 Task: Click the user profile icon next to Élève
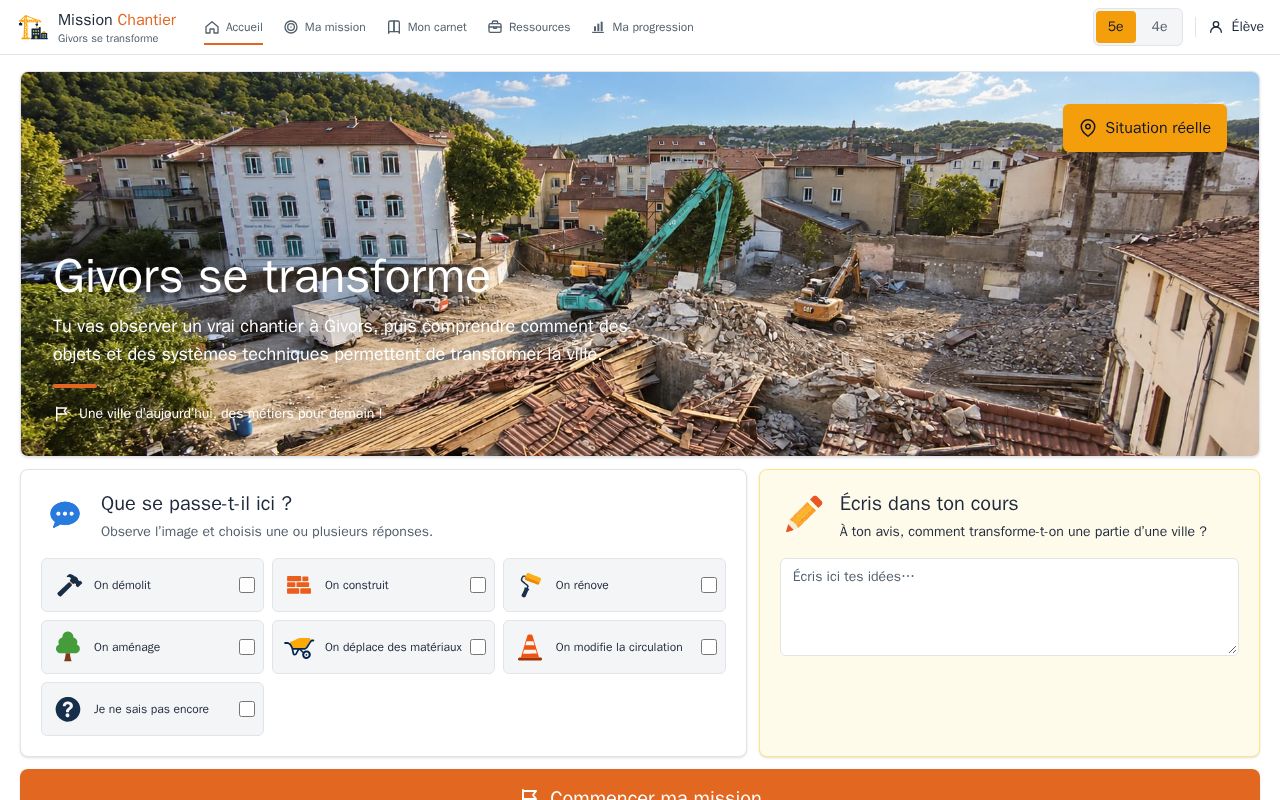[1216, 27]
